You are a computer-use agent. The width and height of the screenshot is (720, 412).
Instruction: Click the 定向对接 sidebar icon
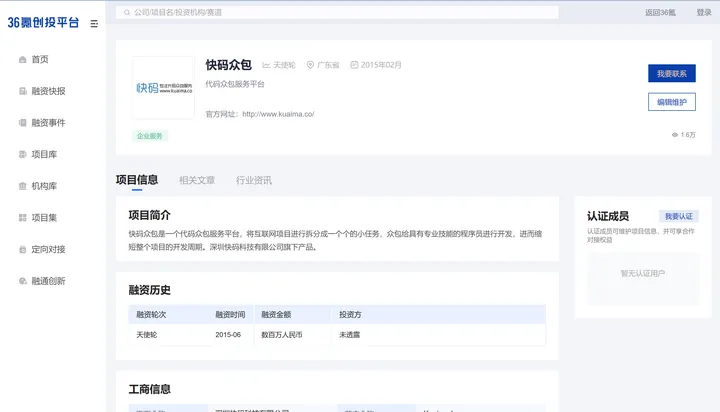click(x=22, y=249)
